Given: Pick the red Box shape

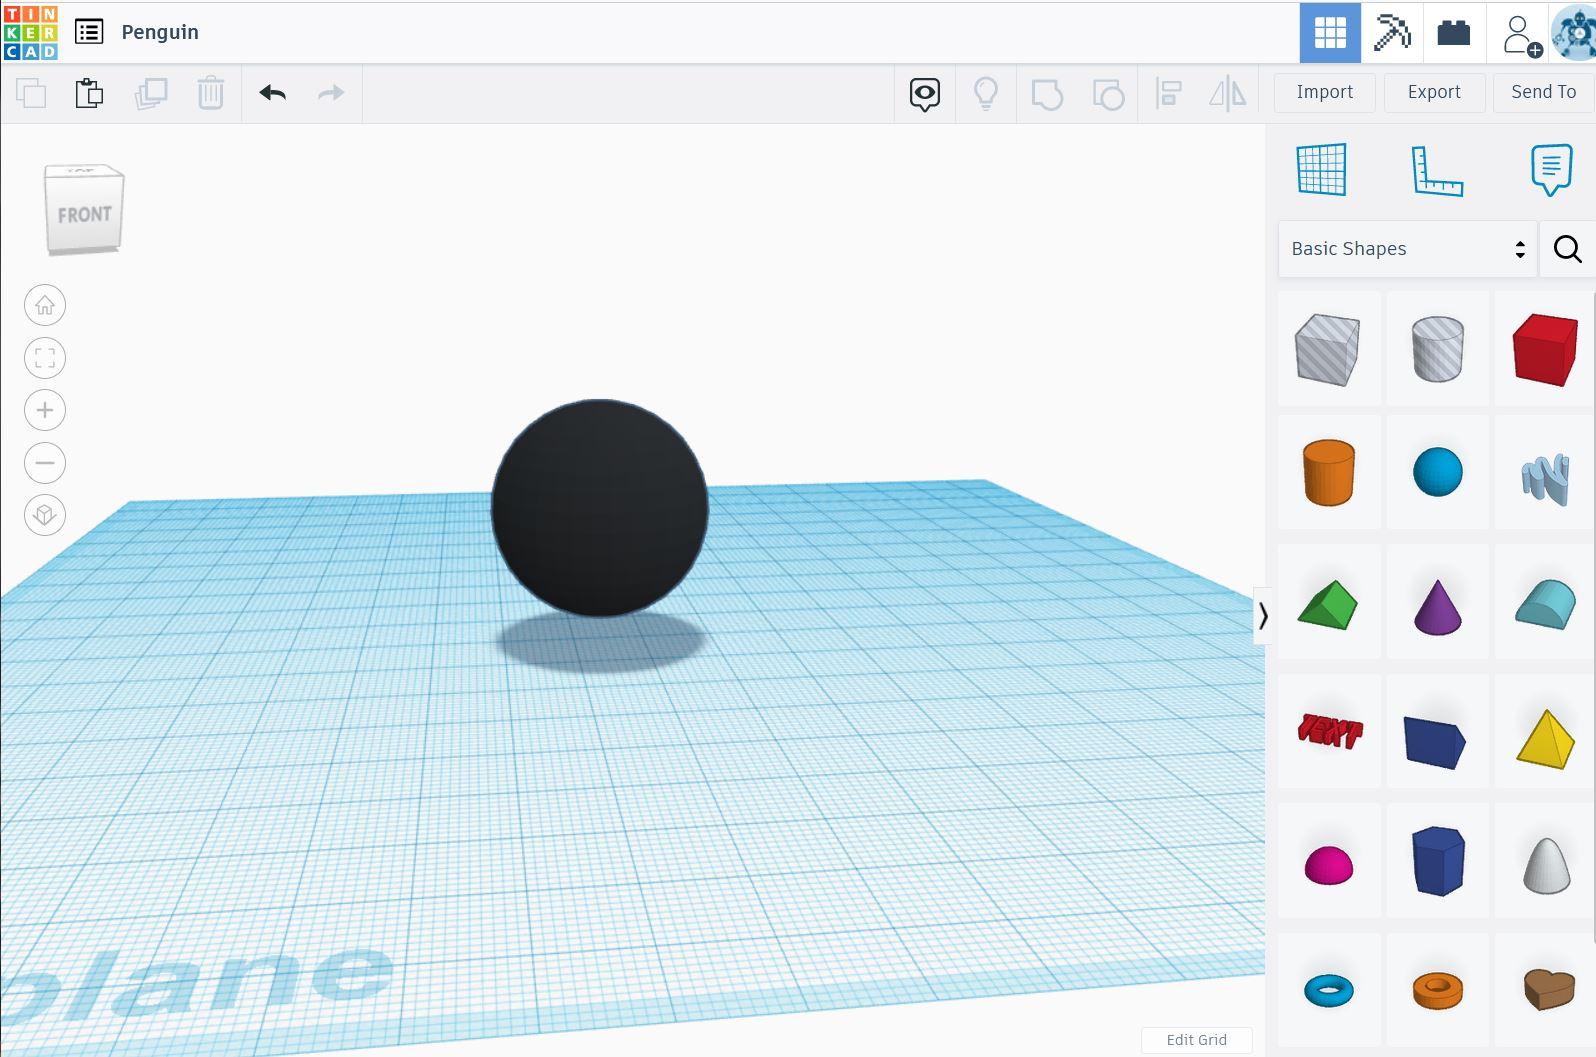Looking at the screenshot, I should 1545,349.
